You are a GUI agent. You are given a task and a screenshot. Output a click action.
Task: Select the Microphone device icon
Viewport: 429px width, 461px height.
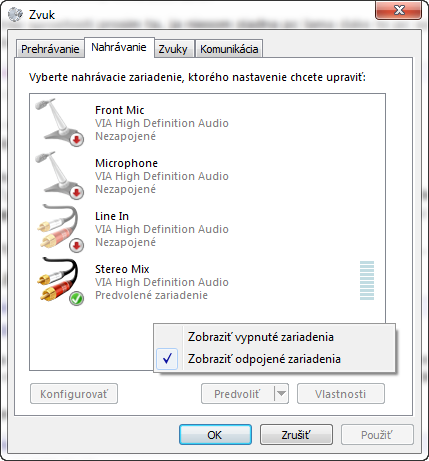coord(59,175)
